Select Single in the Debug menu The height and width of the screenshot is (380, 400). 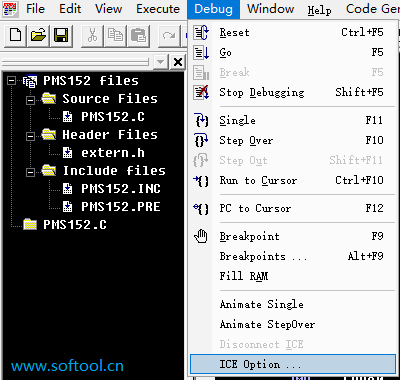coord(293,120)
